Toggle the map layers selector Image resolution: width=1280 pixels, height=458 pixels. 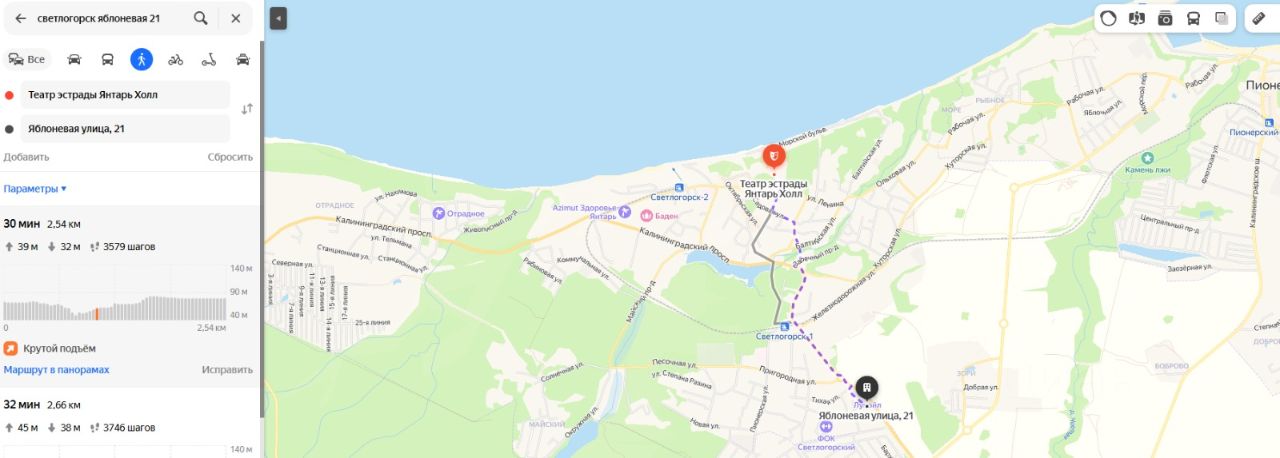pos(1221,18)
